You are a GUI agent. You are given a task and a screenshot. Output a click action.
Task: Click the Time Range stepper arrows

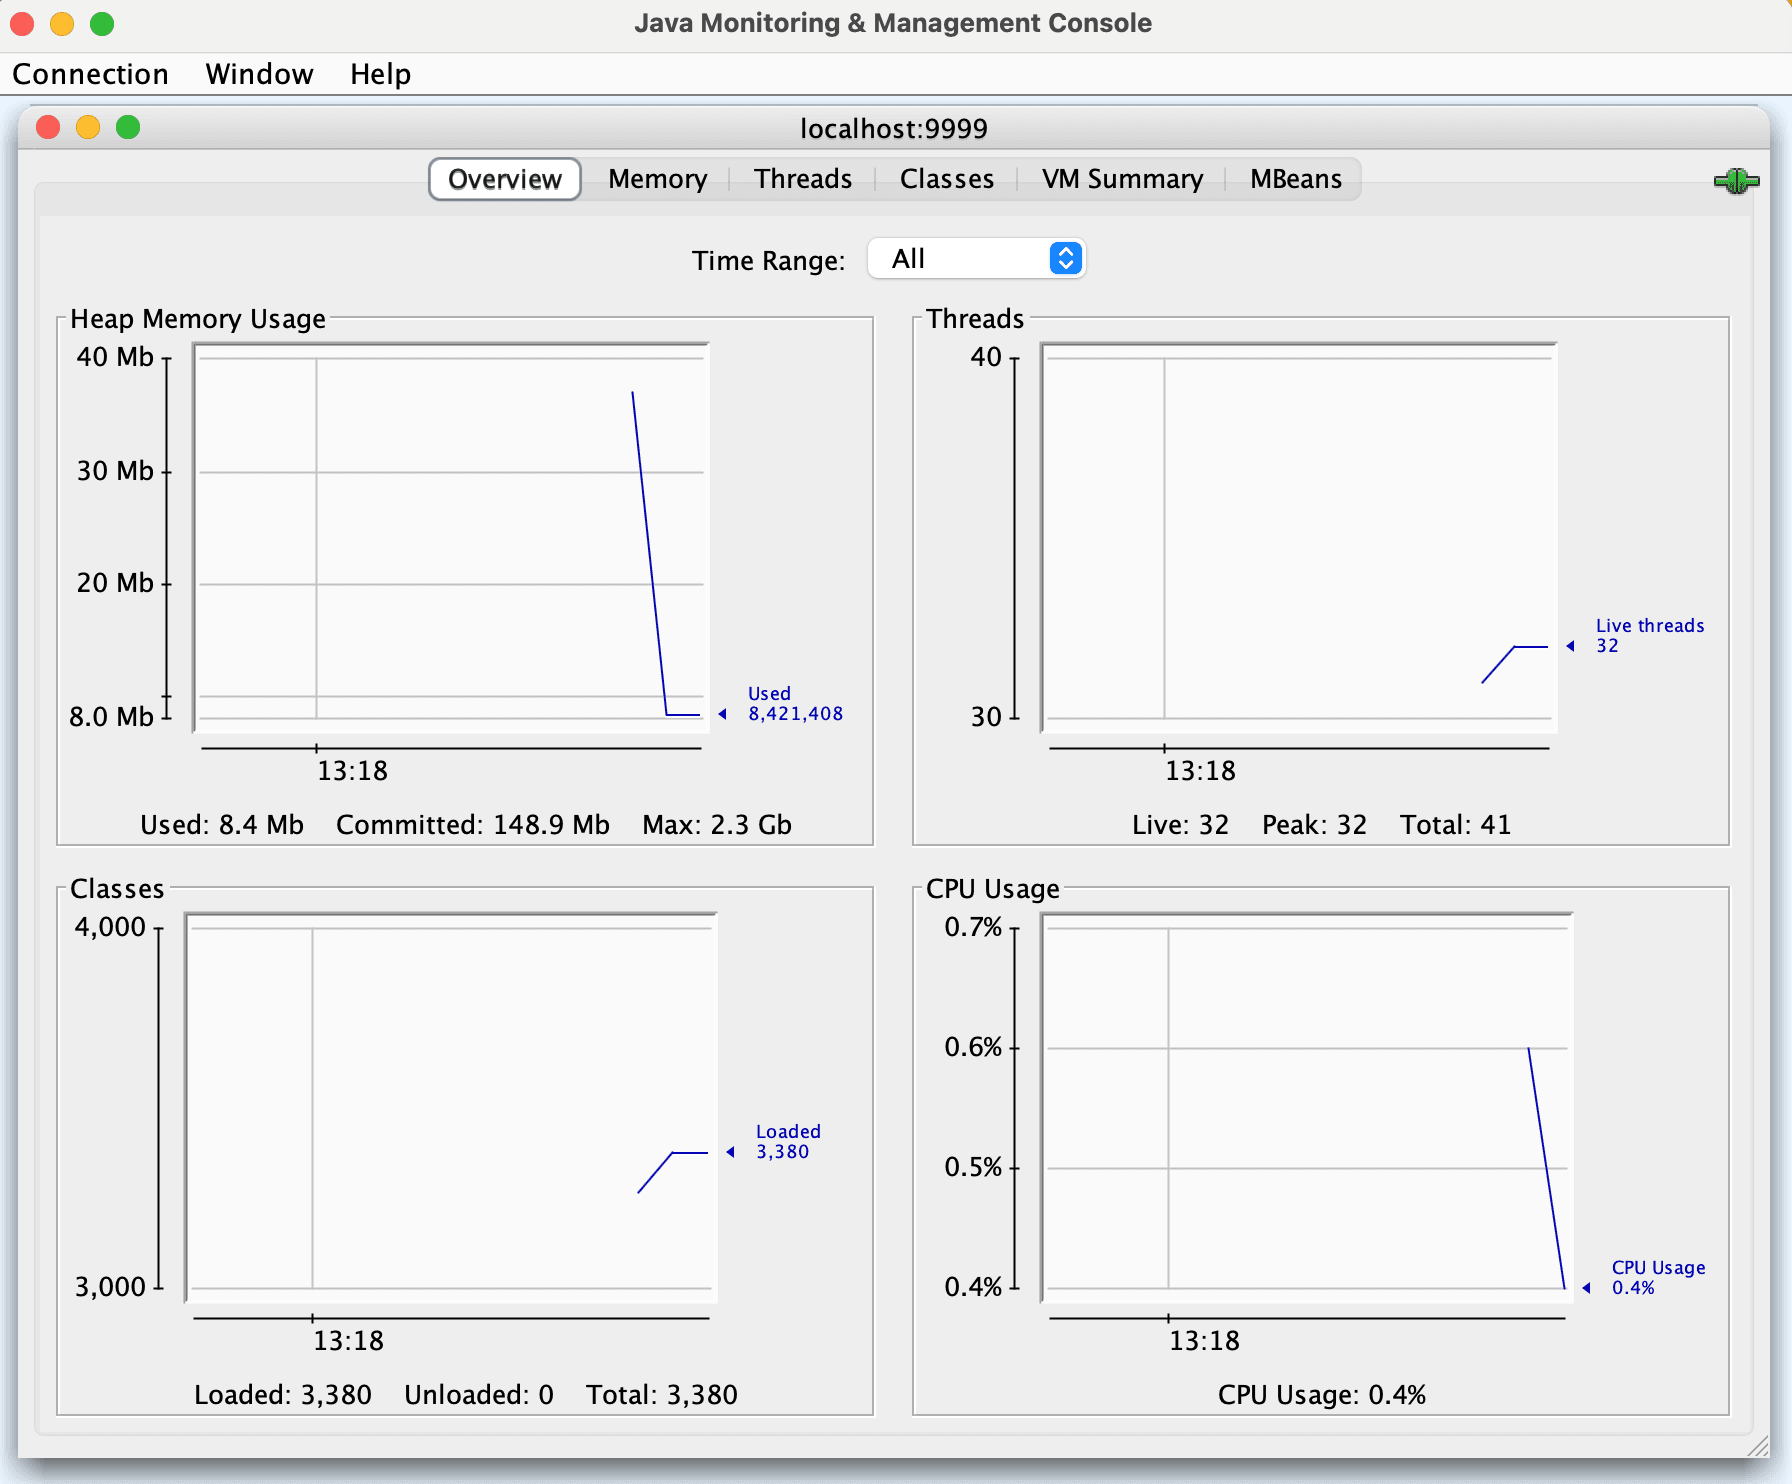coord(1066,258)
